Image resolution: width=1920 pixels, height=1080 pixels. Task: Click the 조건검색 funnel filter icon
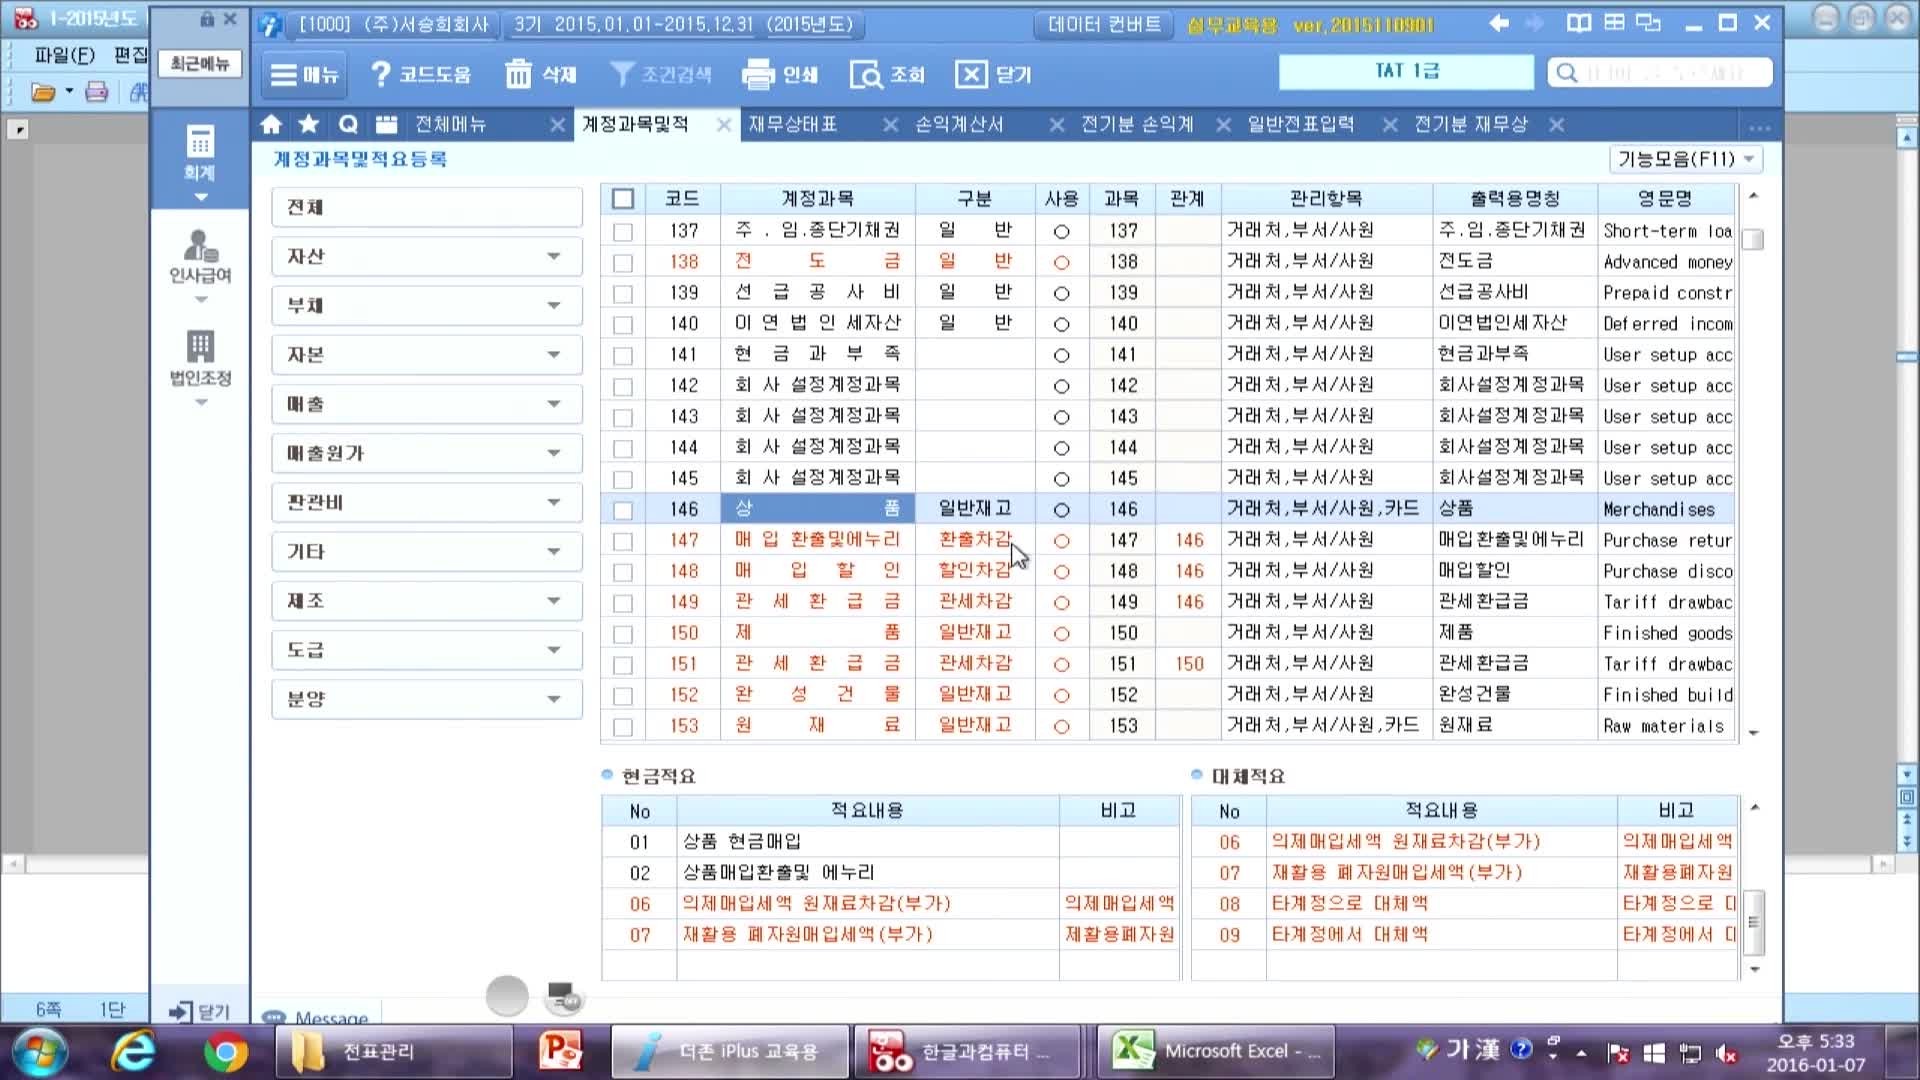click(622, 74)
